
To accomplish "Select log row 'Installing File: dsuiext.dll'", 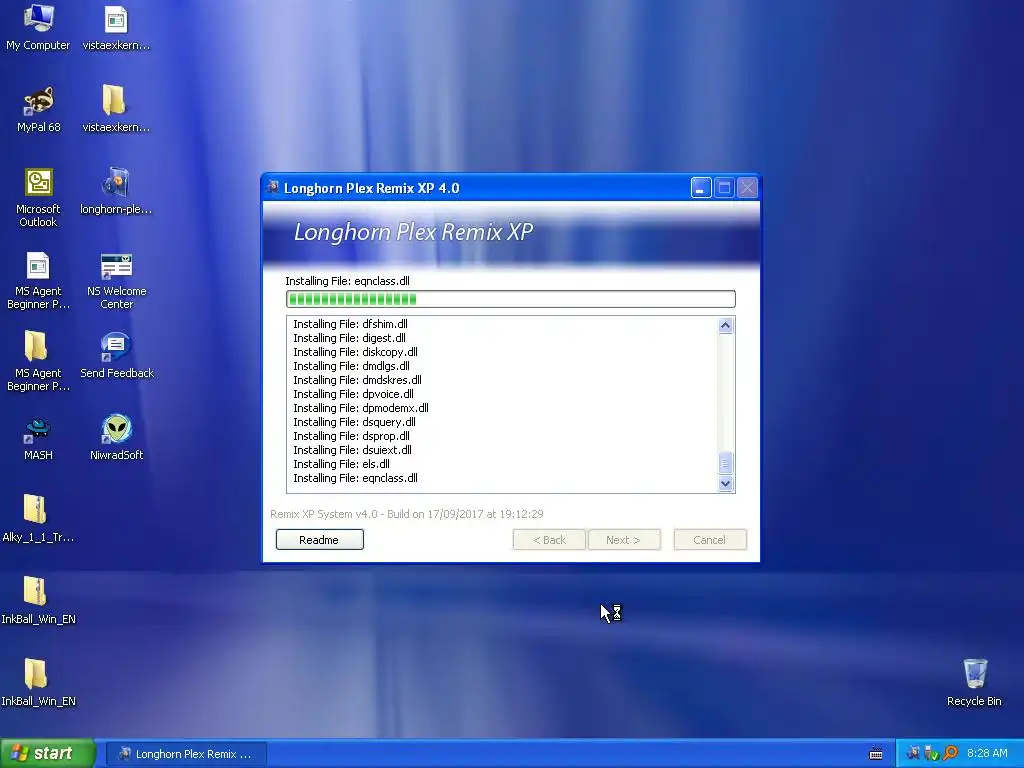I will tap(353, 450).
